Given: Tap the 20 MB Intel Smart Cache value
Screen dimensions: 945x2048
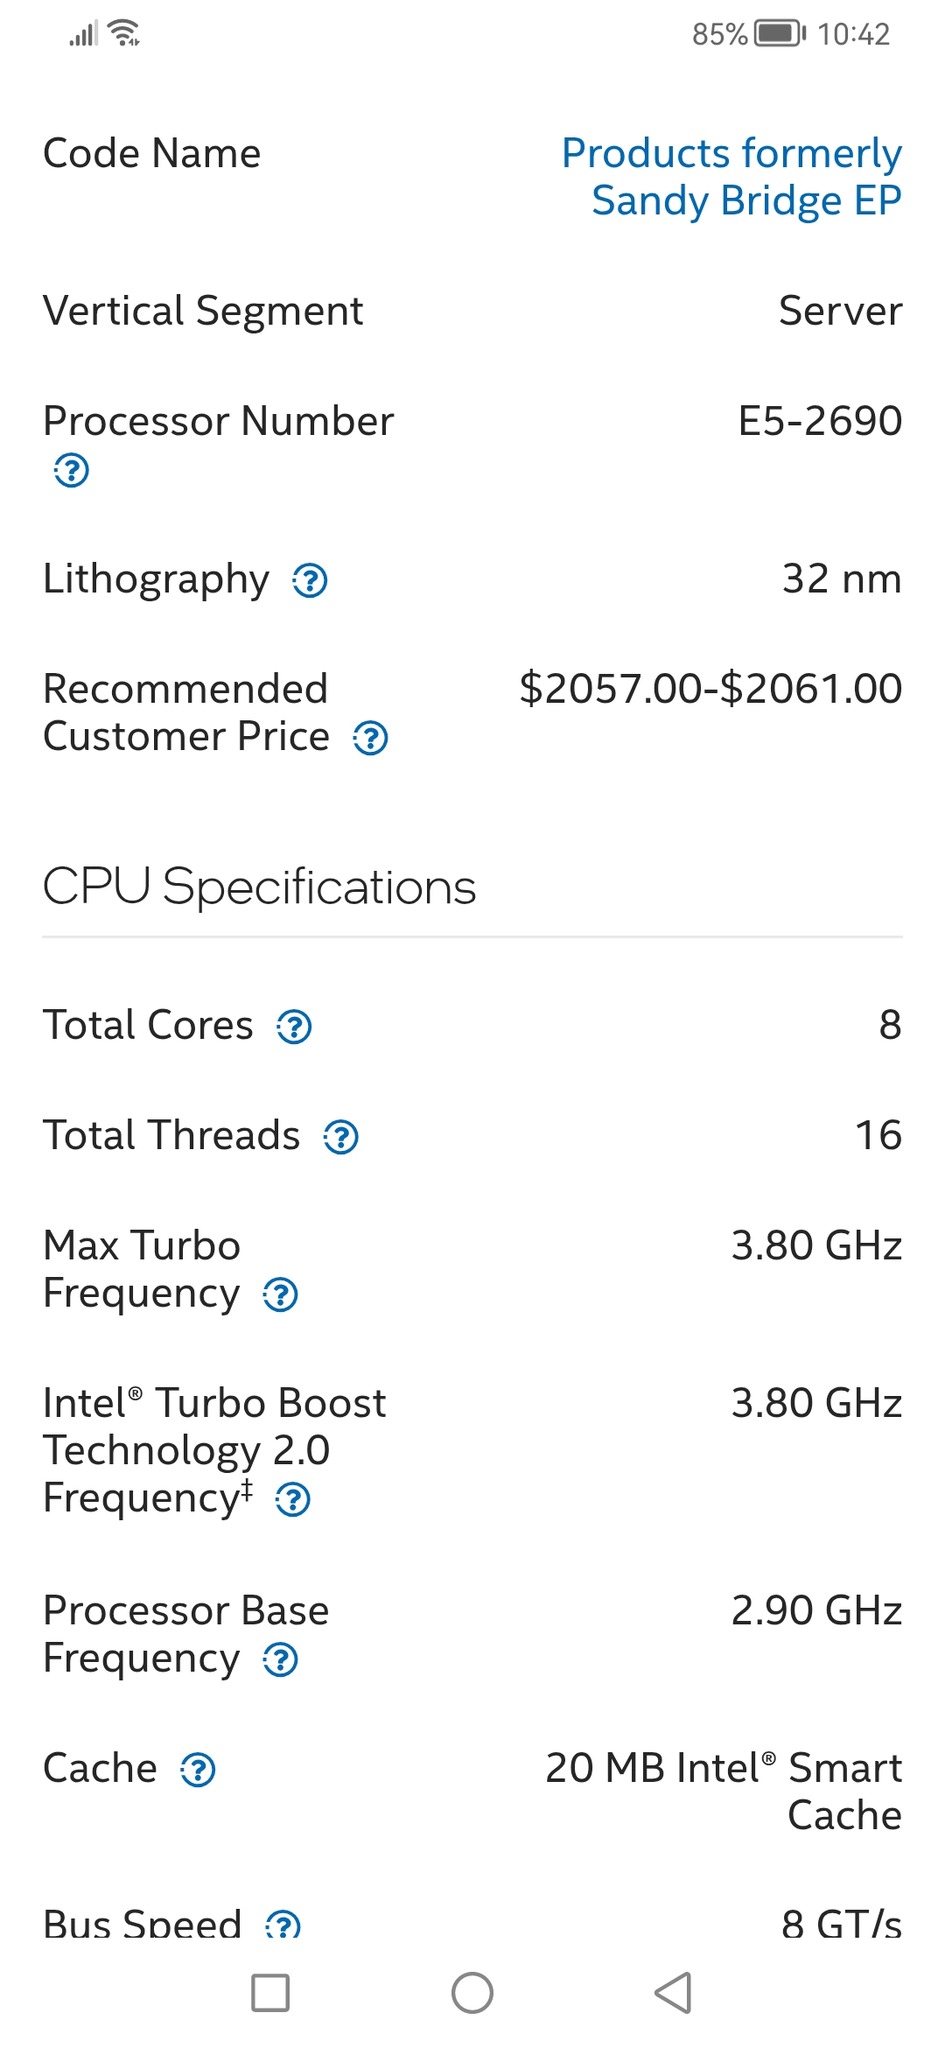Looking at the screenshot, I should tap(724, 1791).
